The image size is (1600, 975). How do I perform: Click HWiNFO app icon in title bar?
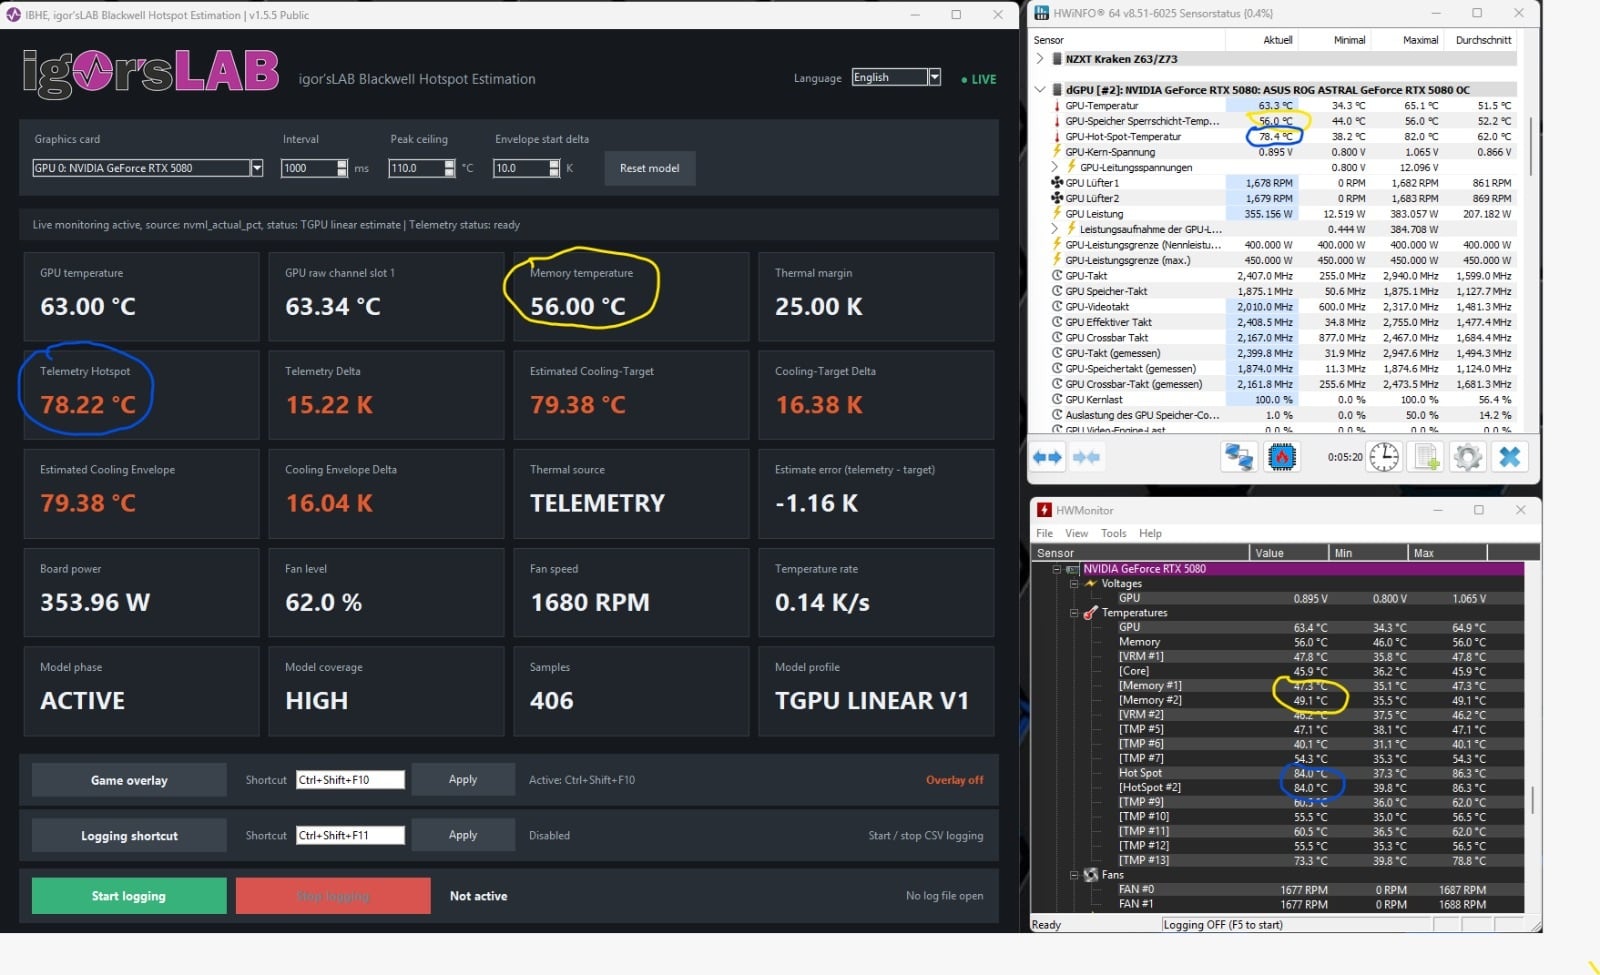[x=1042, y=13]
